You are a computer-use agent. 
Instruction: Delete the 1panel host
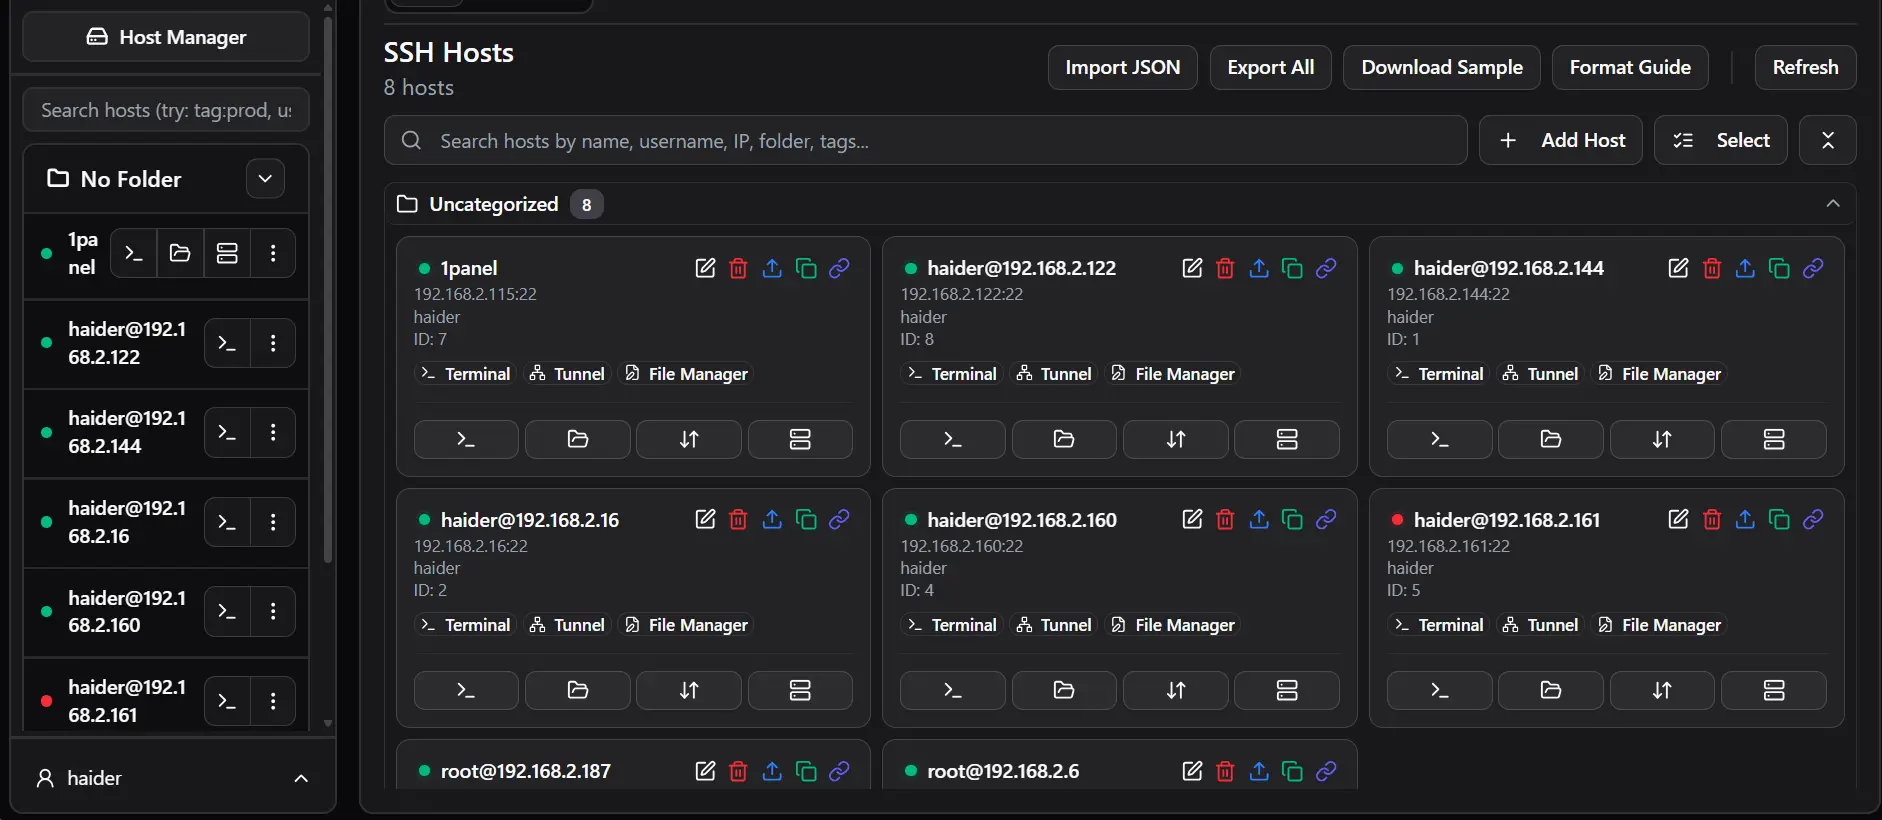click(x=738, y=268)
